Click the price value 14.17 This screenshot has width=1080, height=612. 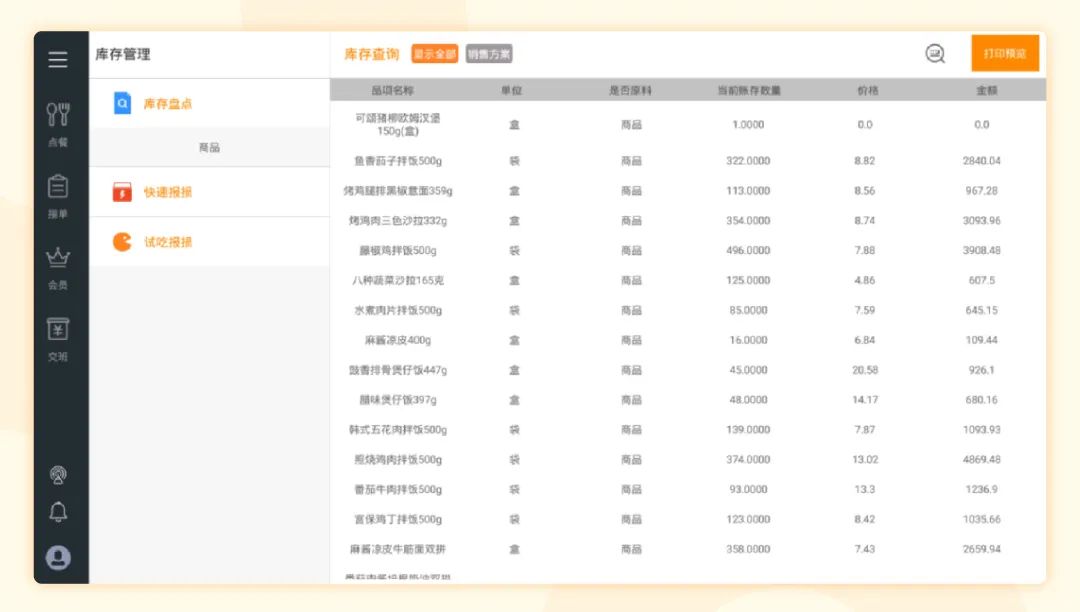click(x=865, y=400)
